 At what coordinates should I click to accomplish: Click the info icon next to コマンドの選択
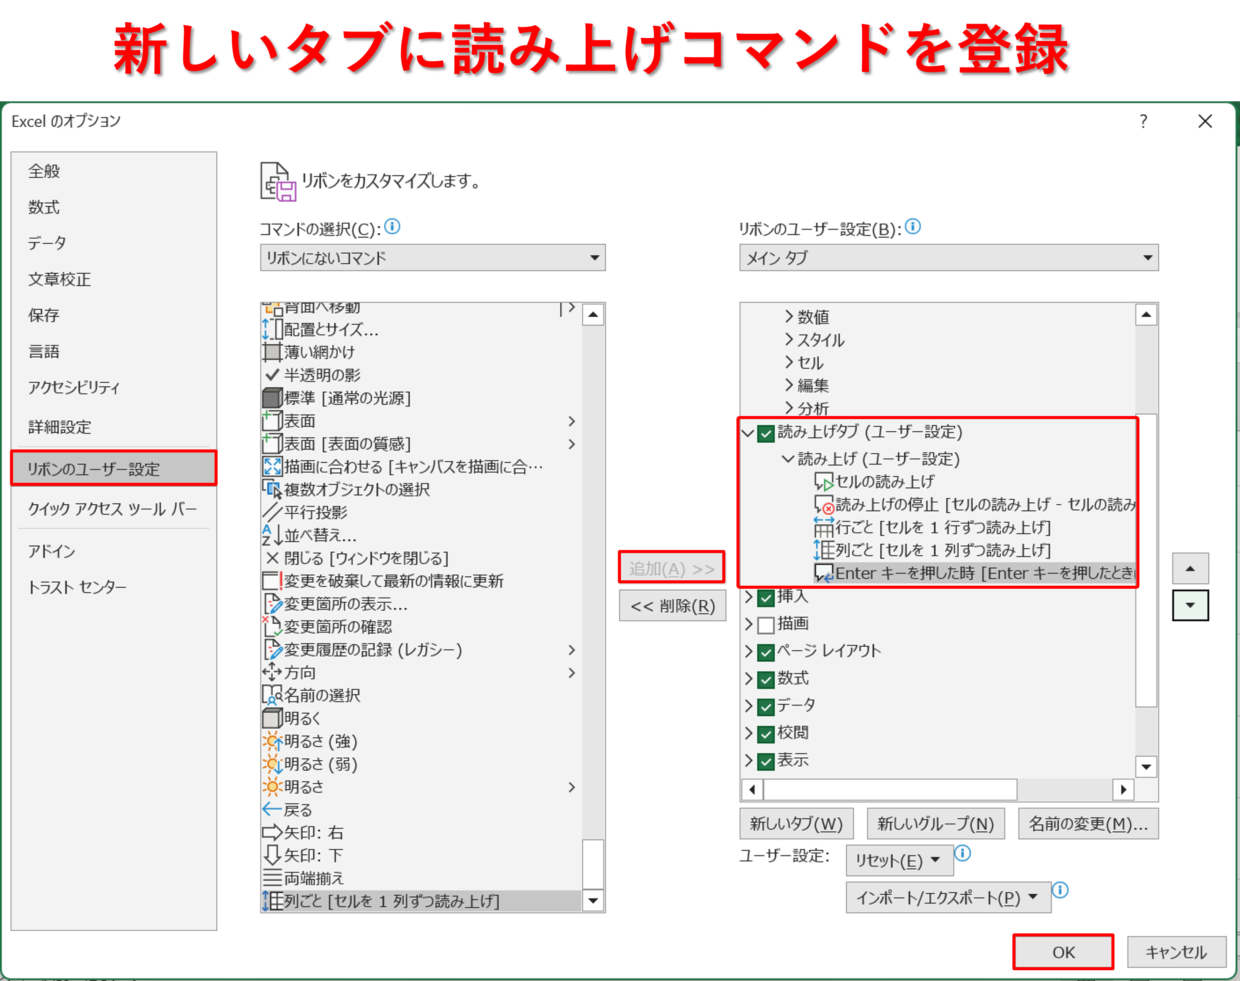pos(393,227)
